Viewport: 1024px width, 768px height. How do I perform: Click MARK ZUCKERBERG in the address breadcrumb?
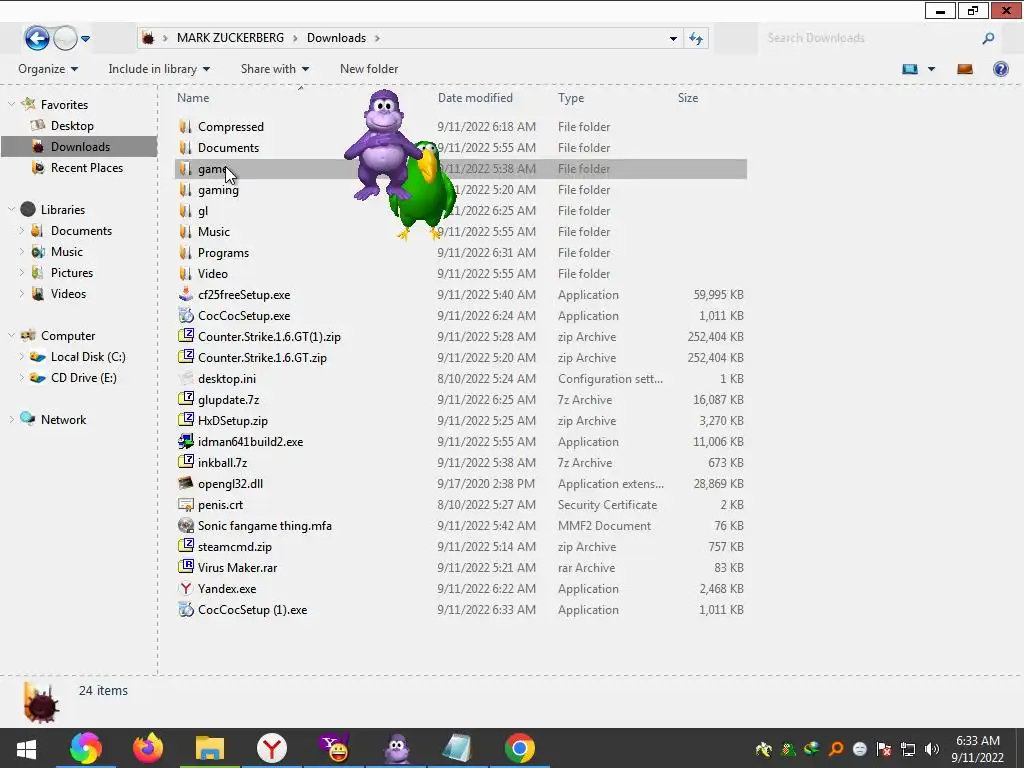(231, 38)
